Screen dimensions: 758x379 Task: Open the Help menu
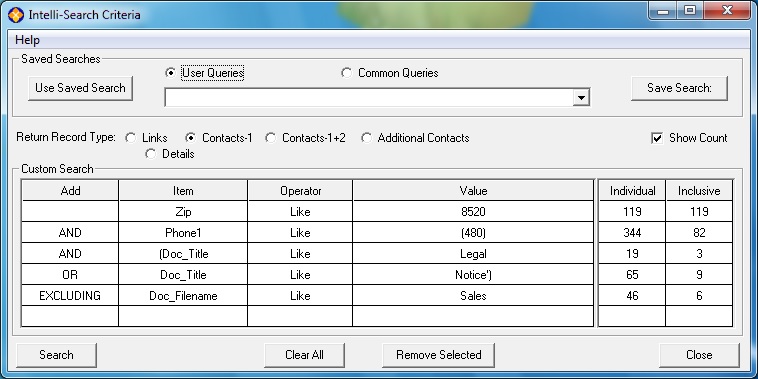point(28,40)
